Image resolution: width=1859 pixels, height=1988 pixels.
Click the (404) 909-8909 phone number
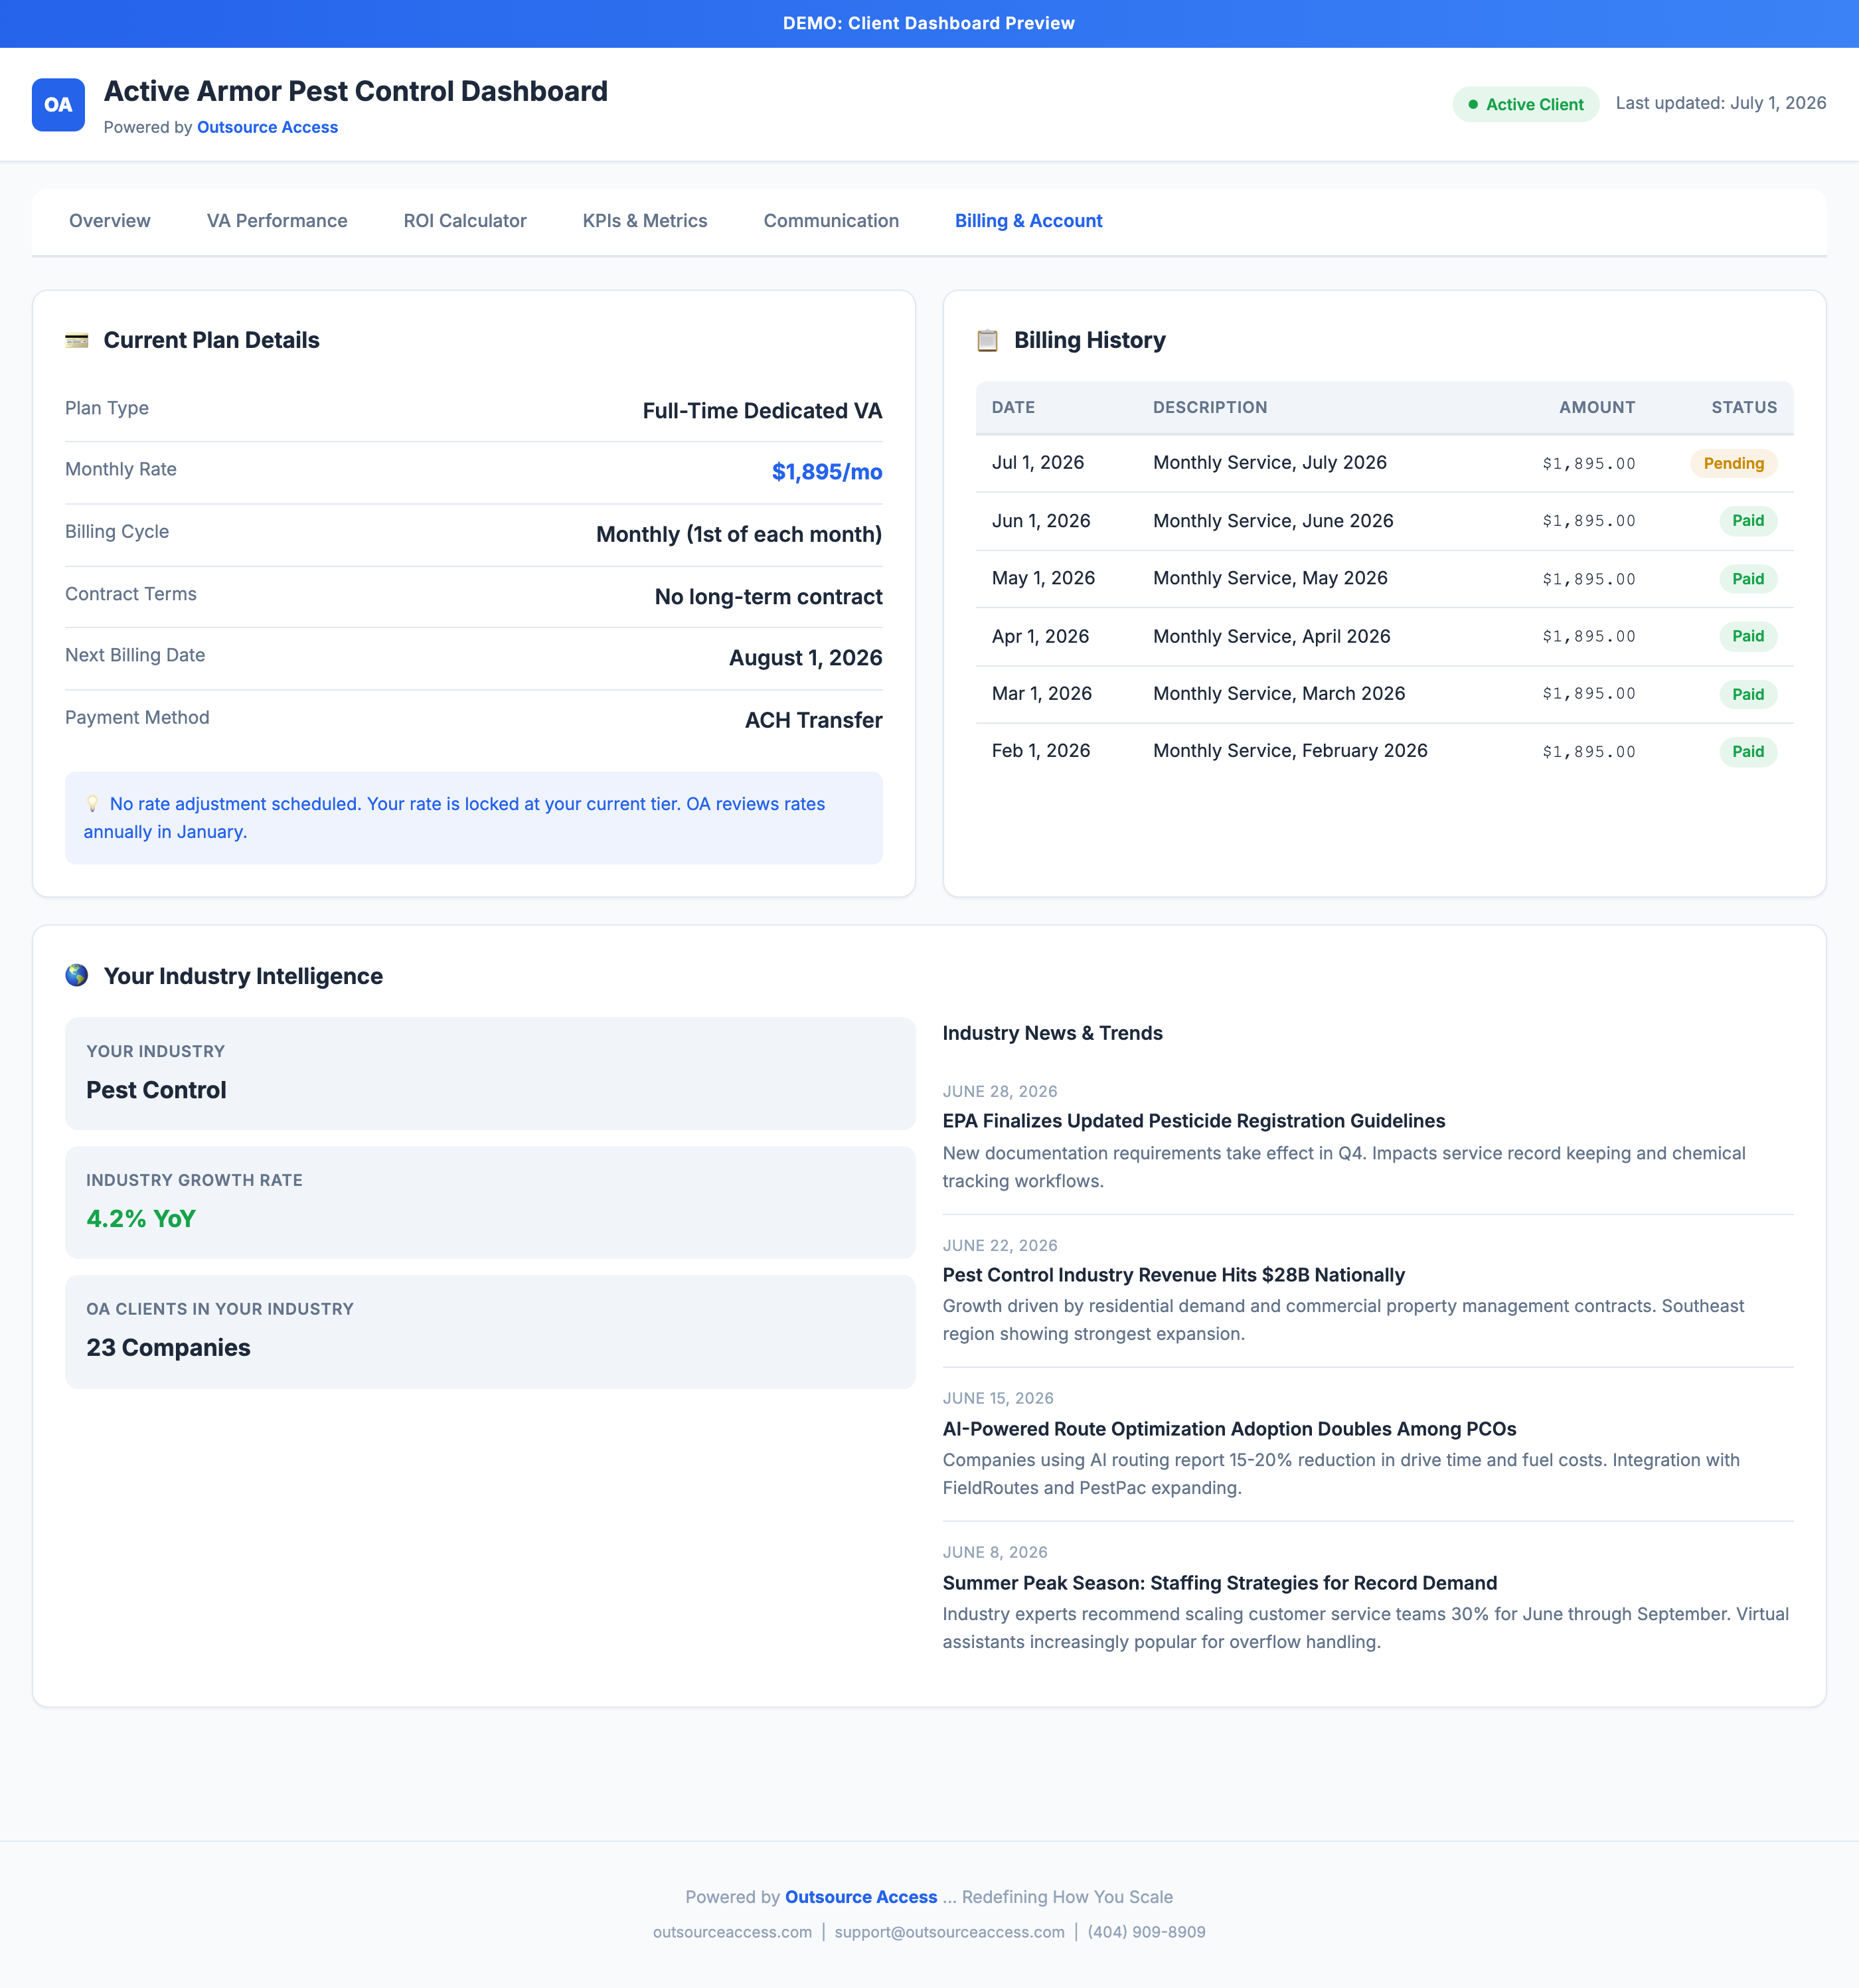point(1146,1932)
